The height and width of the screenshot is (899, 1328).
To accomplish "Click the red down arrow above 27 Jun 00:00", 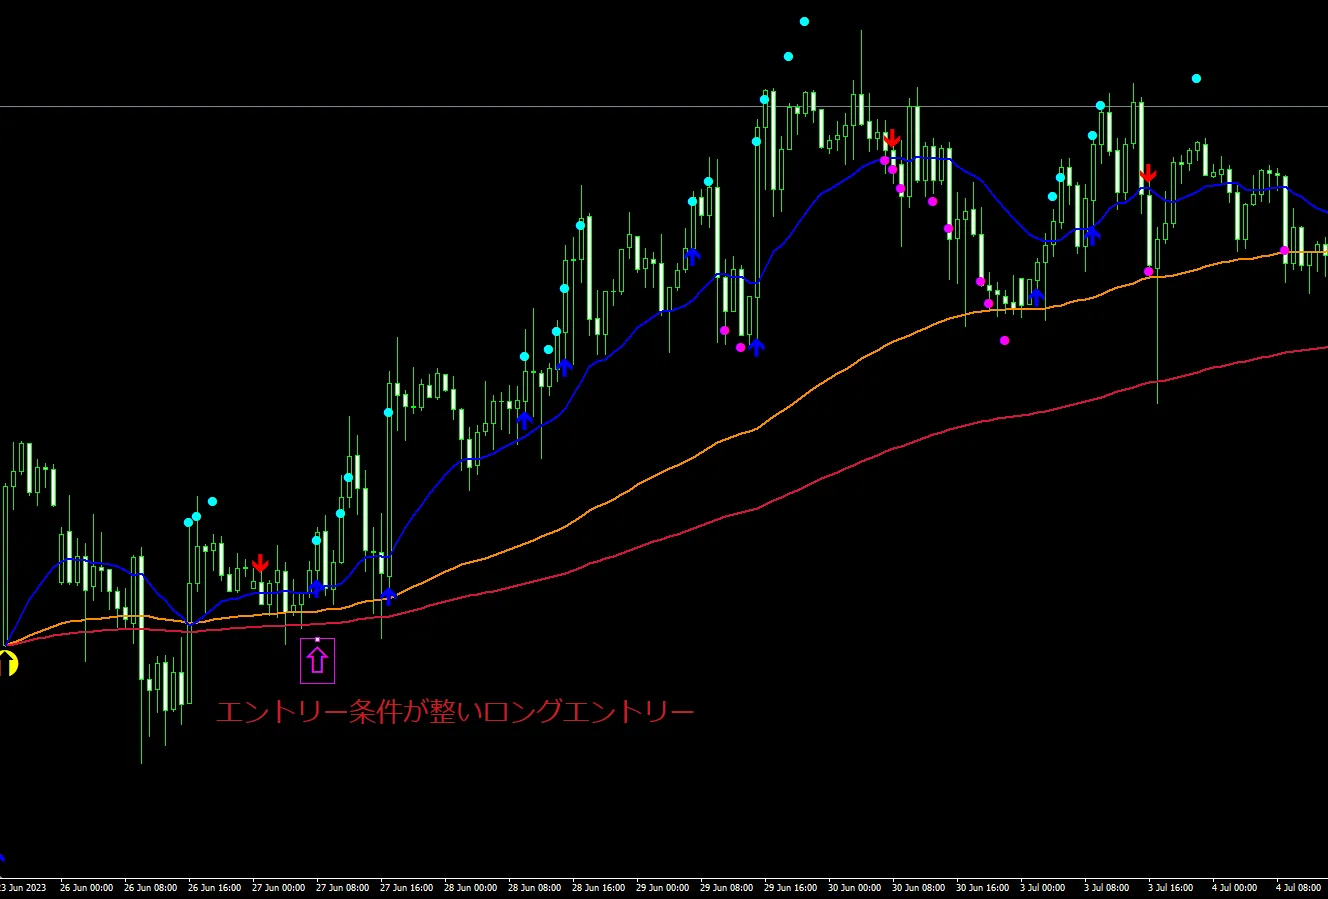I will (260, 564).
